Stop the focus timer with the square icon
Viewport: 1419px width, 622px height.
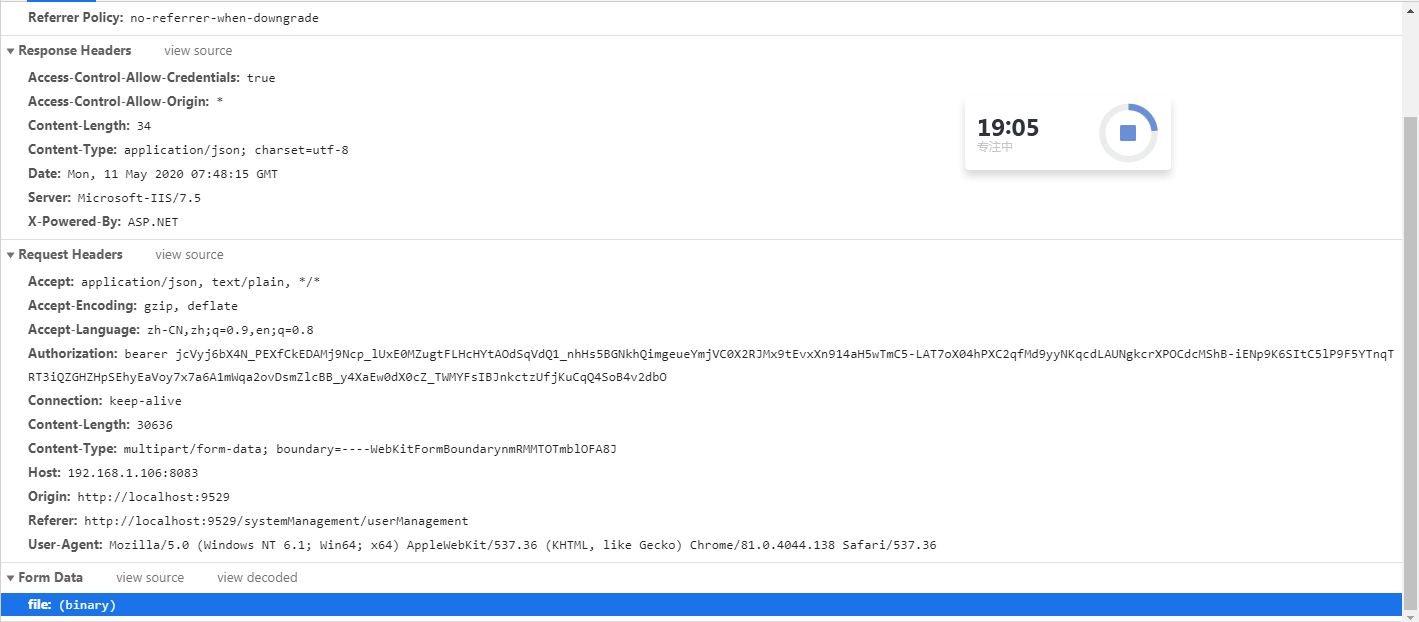pos(1128,133)
